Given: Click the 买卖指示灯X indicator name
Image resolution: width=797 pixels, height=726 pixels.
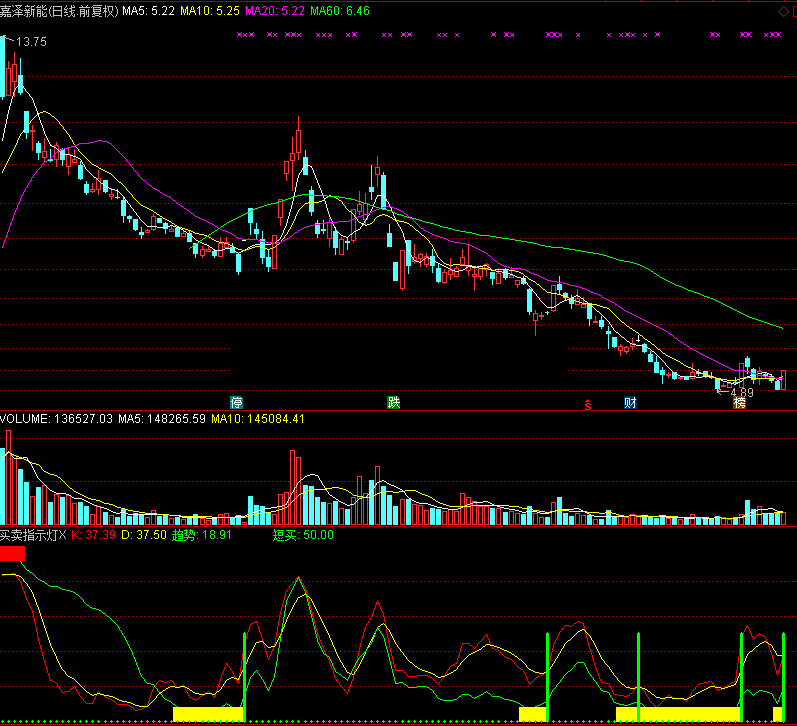Looking at the screenshot, I should point(34,535).
